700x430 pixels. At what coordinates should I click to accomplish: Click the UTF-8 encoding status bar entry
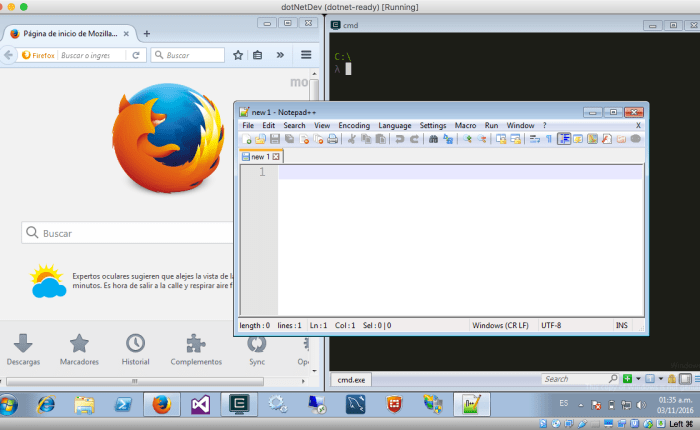pyautogui.click(x=551, y=326)
